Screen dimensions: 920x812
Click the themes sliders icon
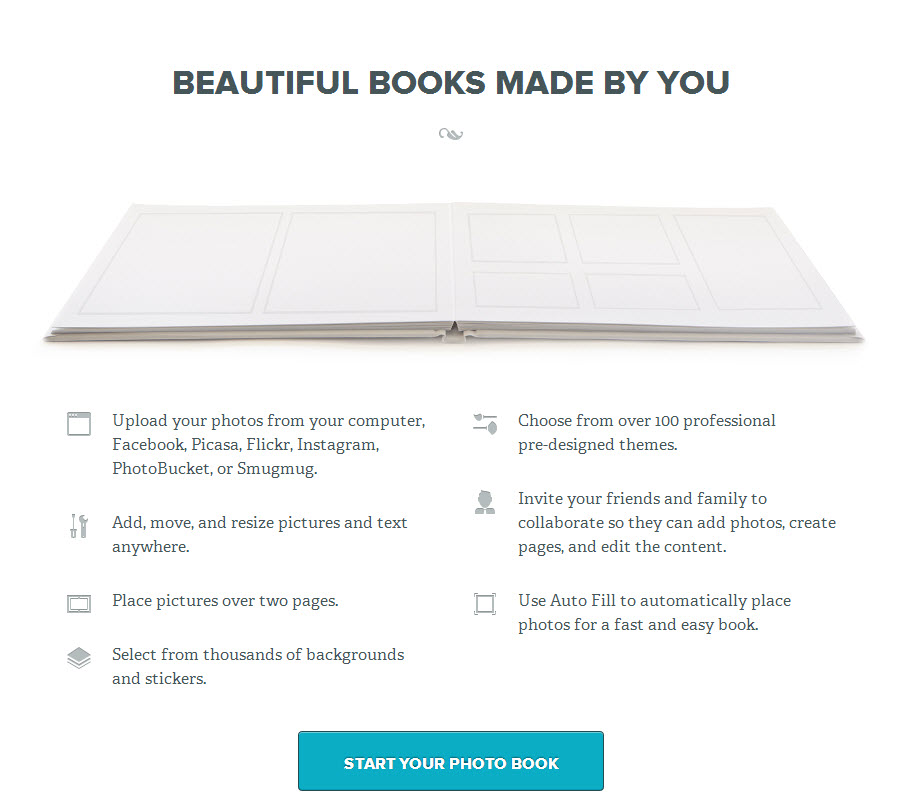[485, 424]
